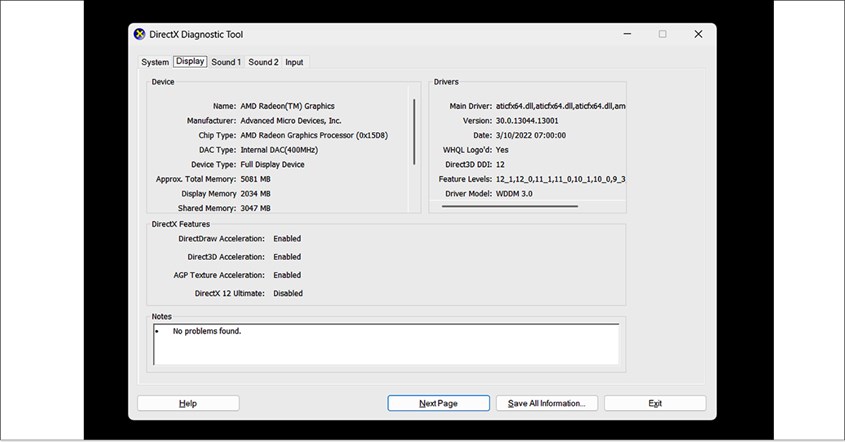Screen dimensions: 845x442
Task: Select 'Advanced Micro Devices, Inc.' manufacturer value
Action: point(290,121)
